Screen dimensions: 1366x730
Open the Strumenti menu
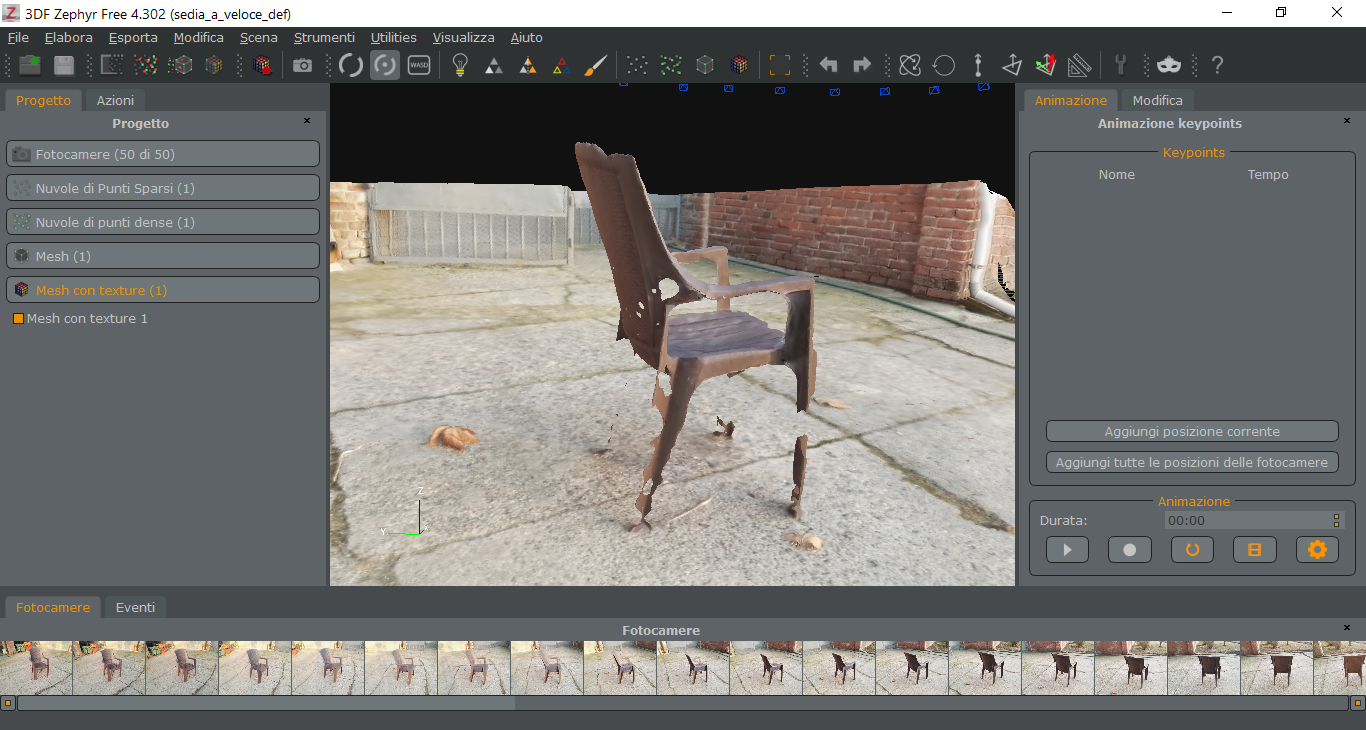(x=324, y=37)
